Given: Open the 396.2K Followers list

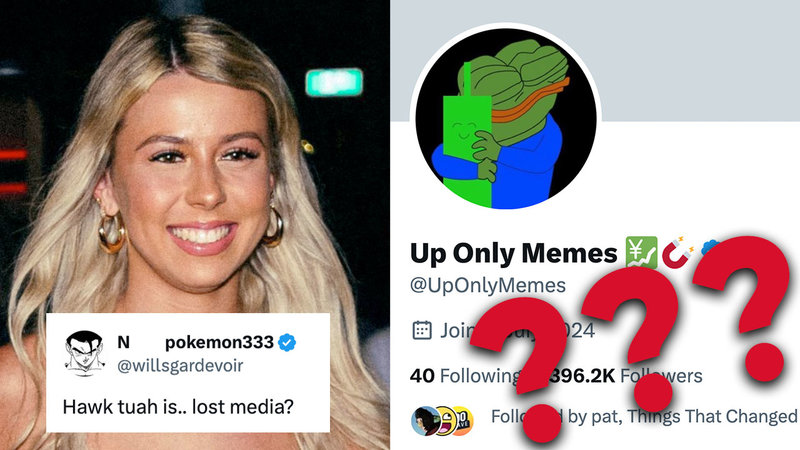Looking at the screenshot, I should (x=625, y=376).
